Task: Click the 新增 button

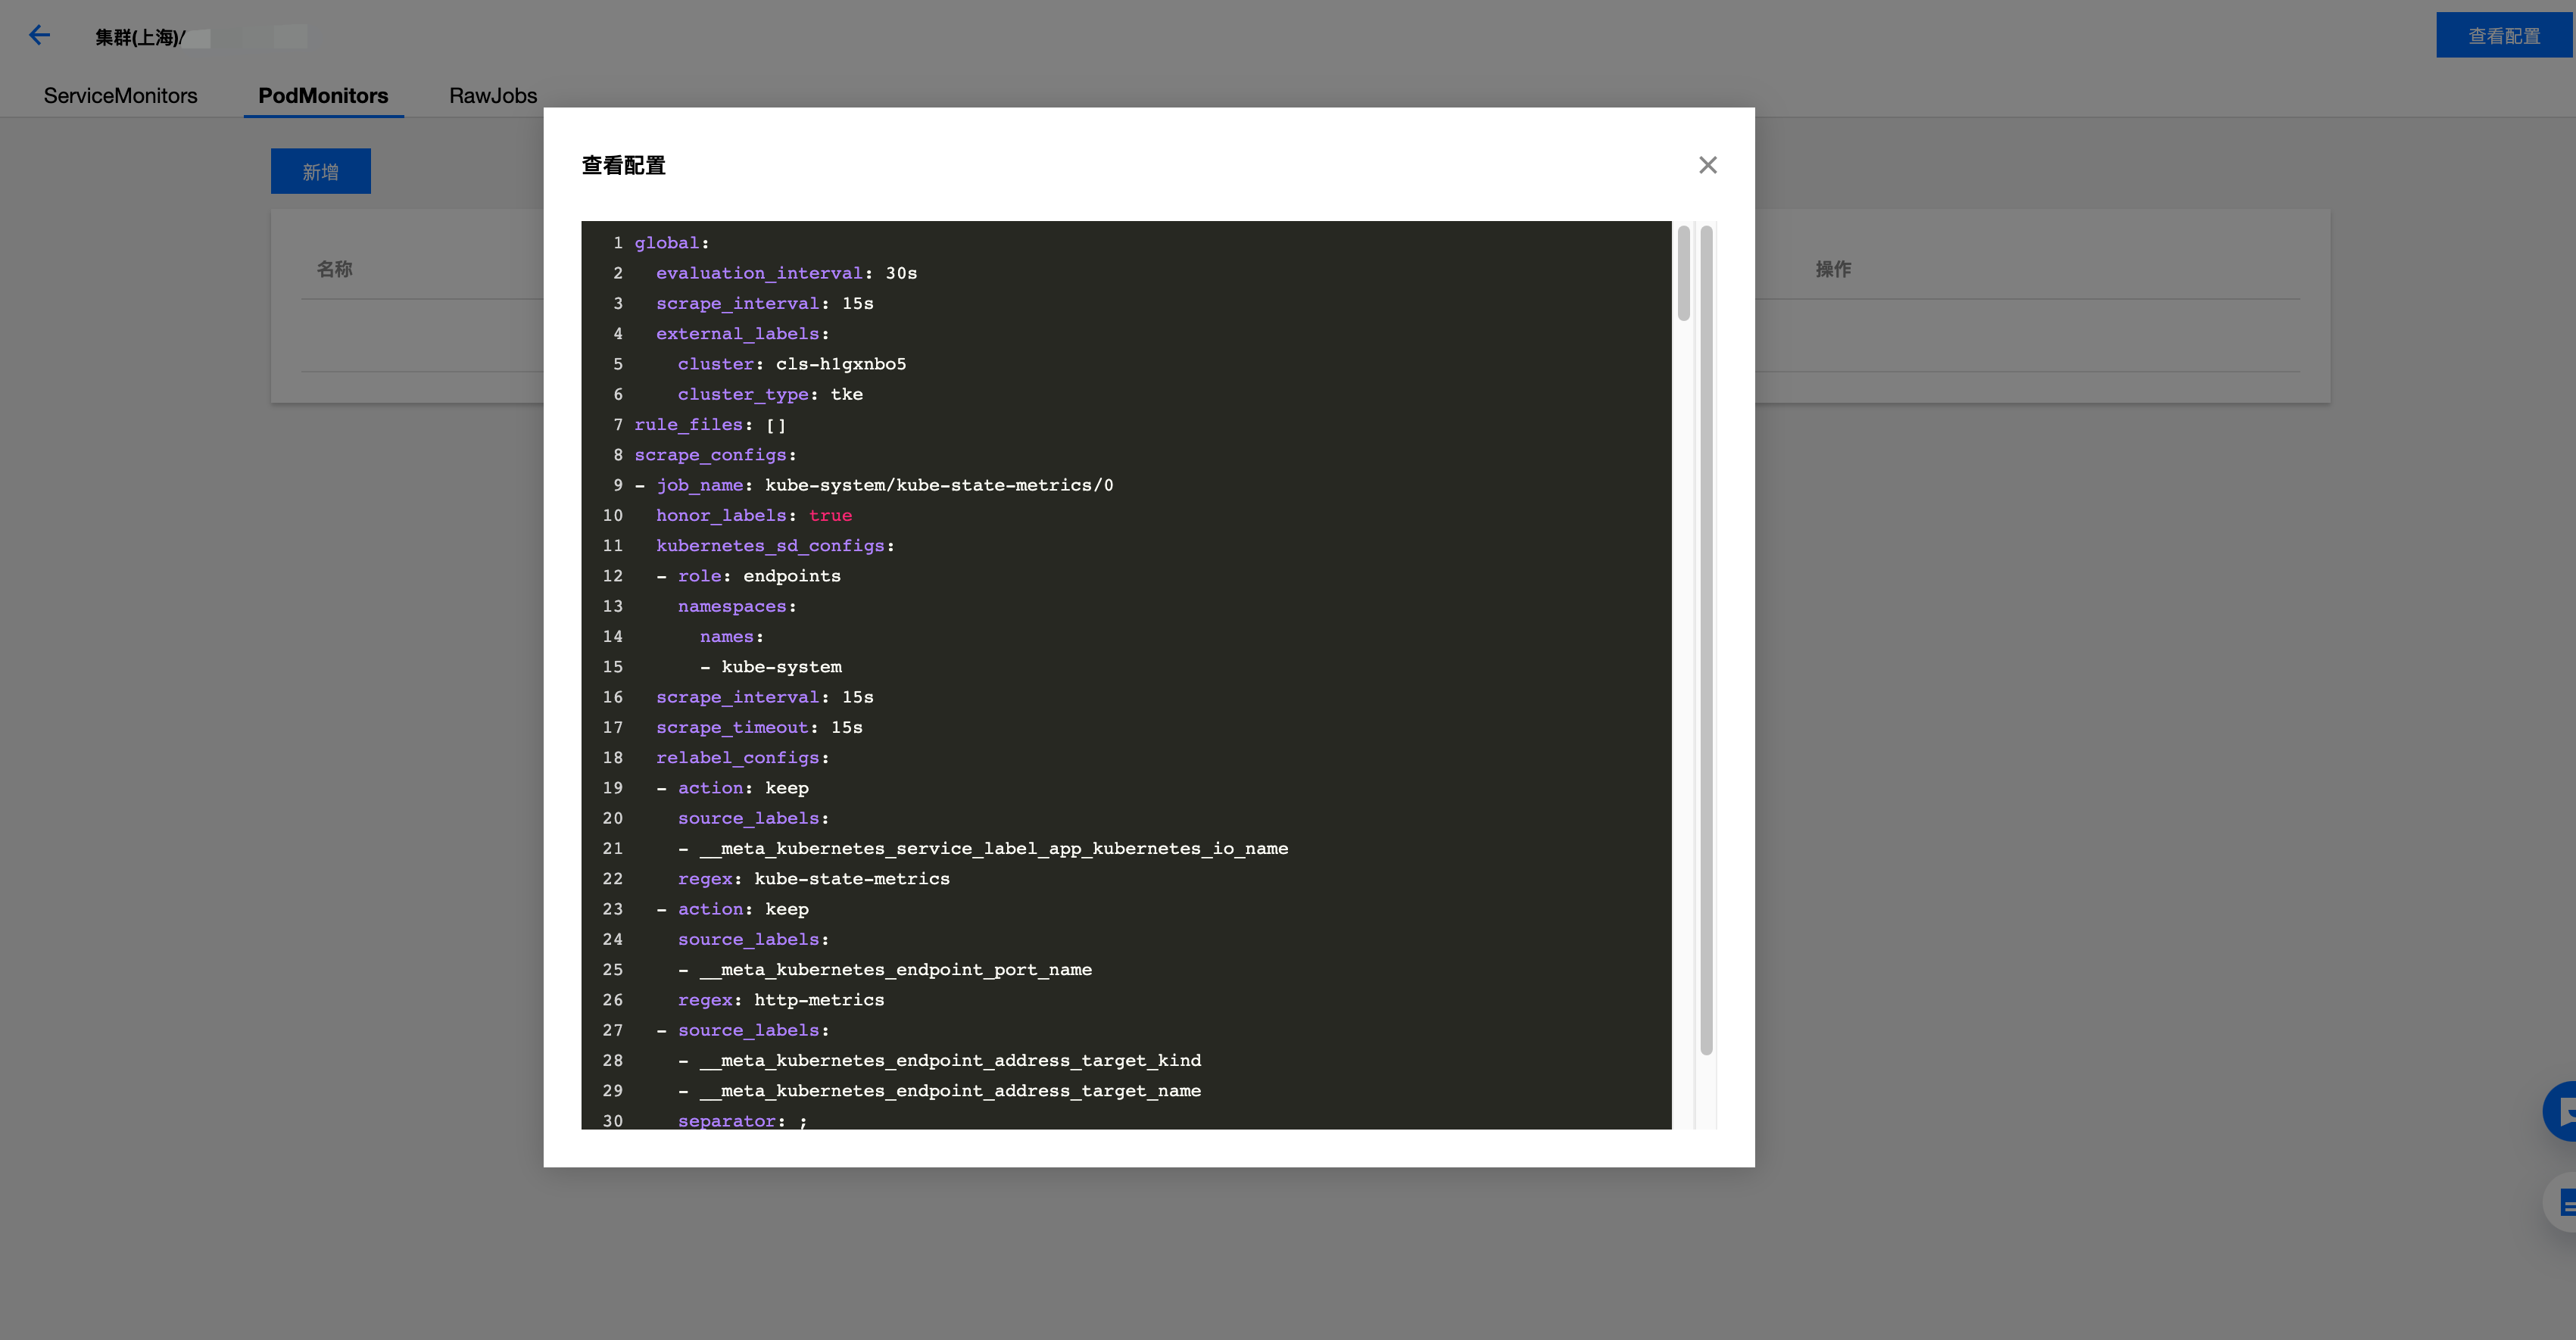Action: click(x=321, y=171)
